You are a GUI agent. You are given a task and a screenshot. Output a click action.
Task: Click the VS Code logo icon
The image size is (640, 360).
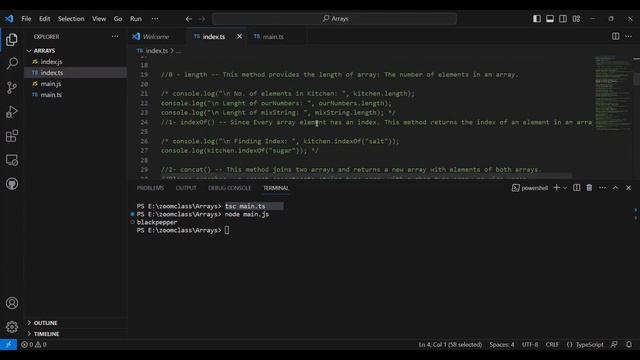click(9, 19)
